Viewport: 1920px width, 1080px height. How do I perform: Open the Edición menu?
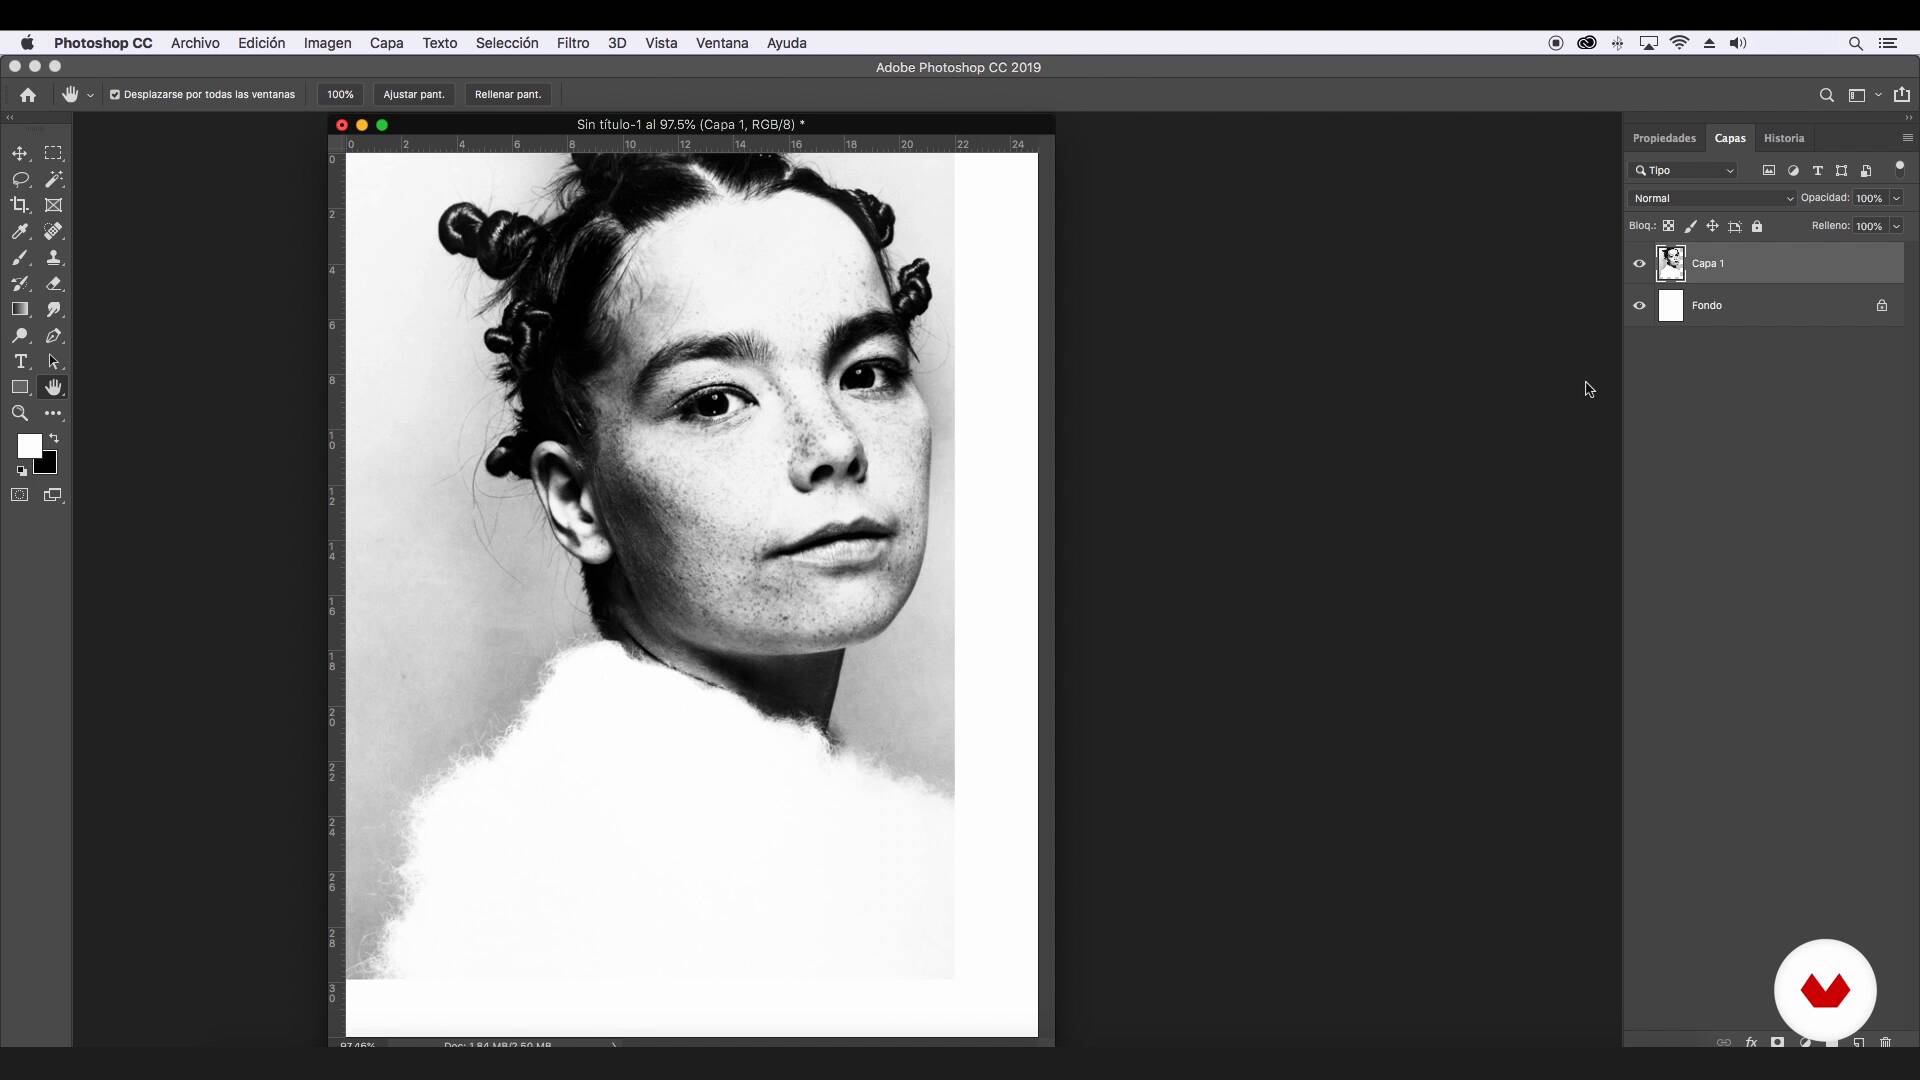coord(261,43)
